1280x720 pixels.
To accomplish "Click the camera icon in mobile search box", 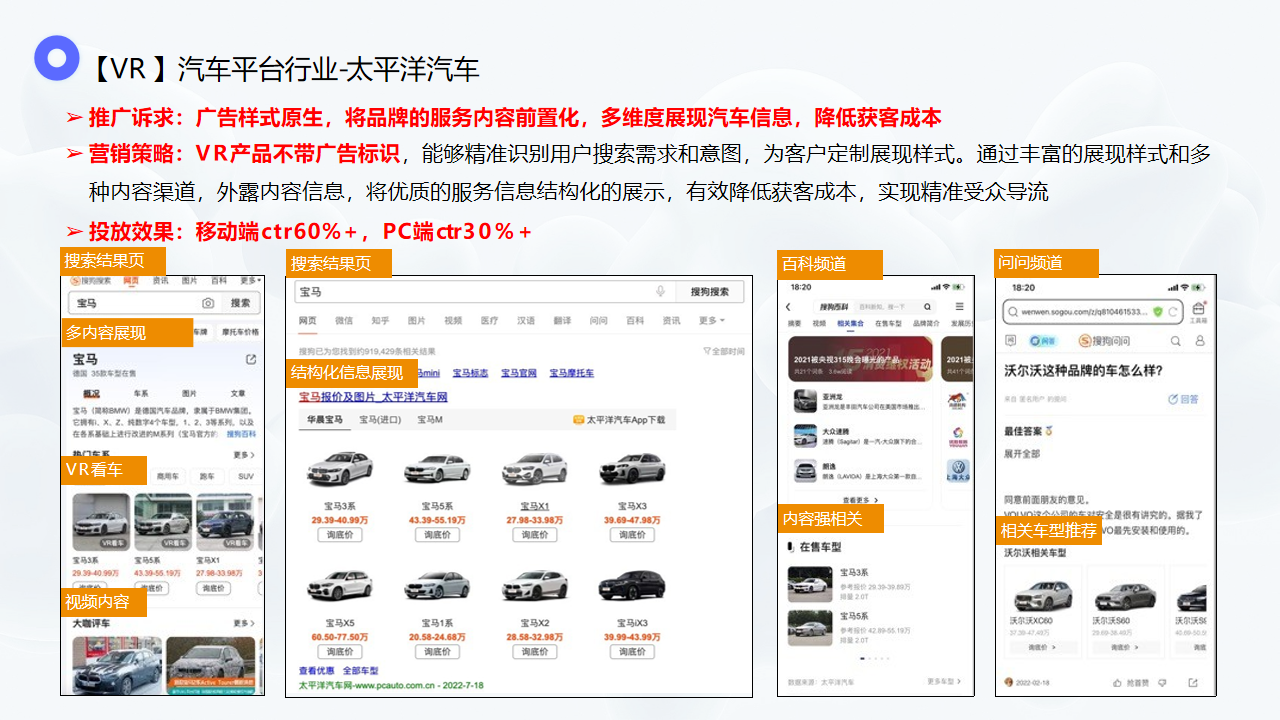I will (208, 303).
